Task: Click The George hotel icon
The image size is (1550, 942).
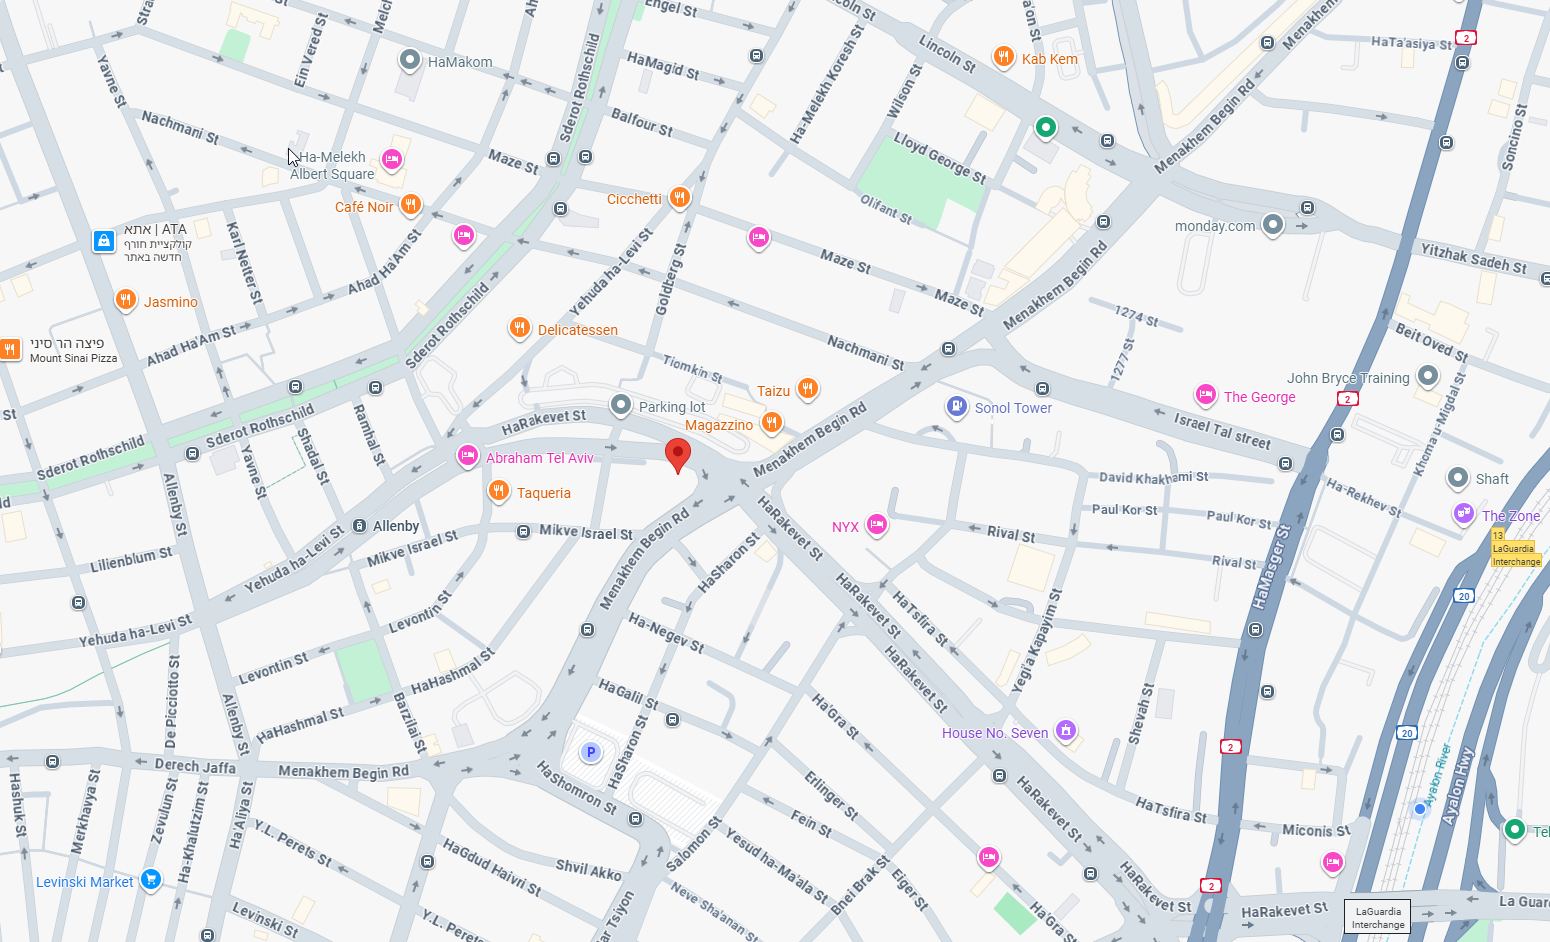Action: point(1206,396)
